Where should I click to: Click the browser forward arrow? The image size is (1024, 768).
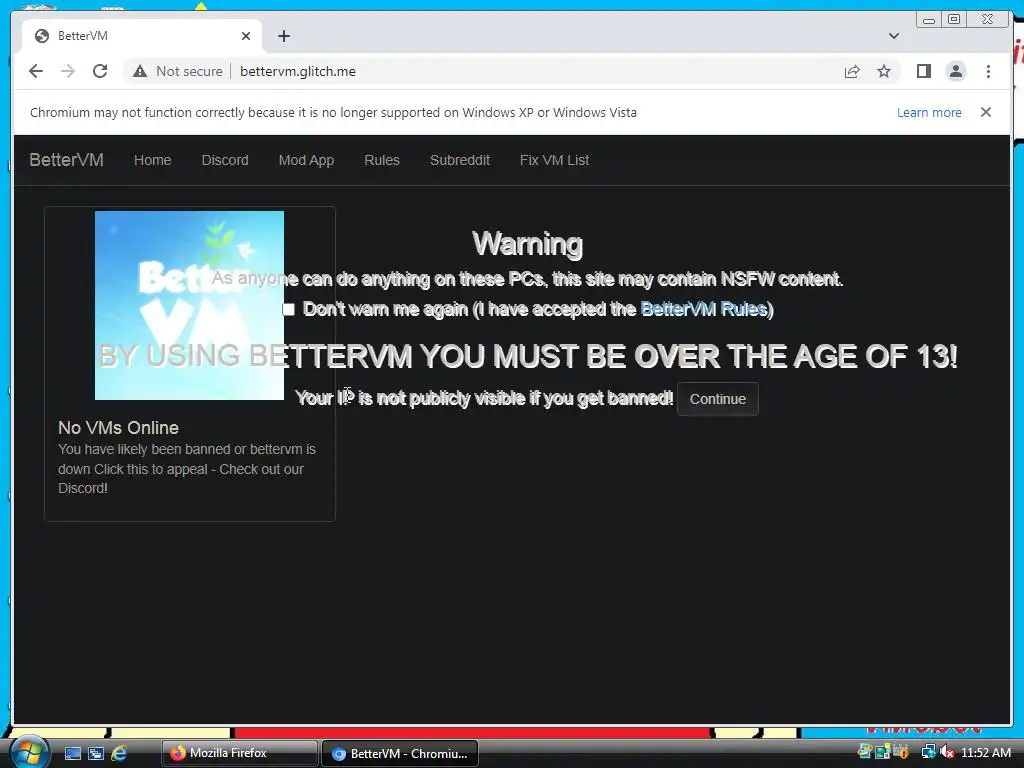(x=68, y=71)
